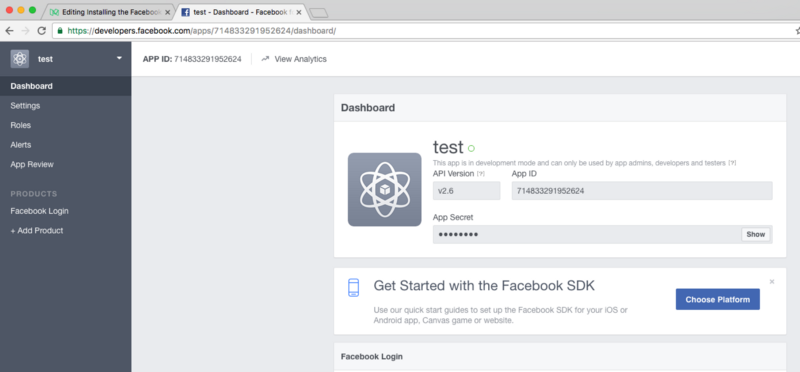800x372 pixels.
Task: Dismiss the Get Started SDK card
Action: click(x=772, y=281)
